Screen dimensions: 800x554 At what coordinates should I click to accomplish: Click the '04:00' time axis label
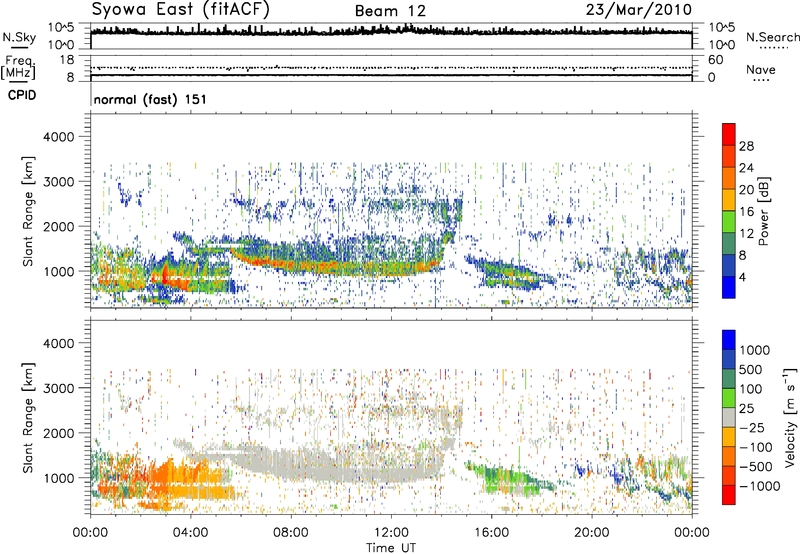pos(190,533)
